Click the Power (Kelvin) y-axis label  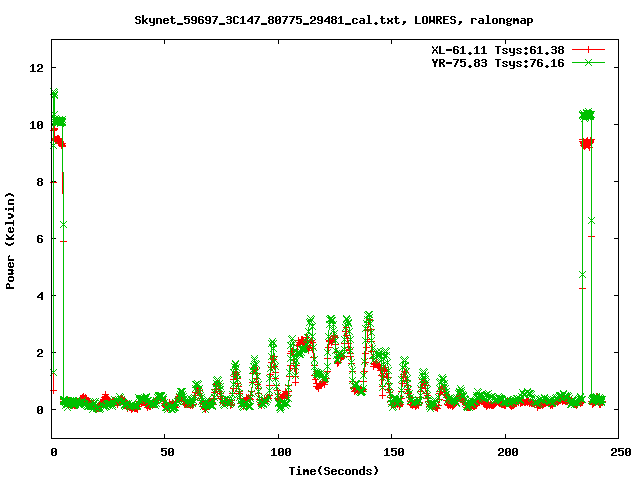(10, 241)
